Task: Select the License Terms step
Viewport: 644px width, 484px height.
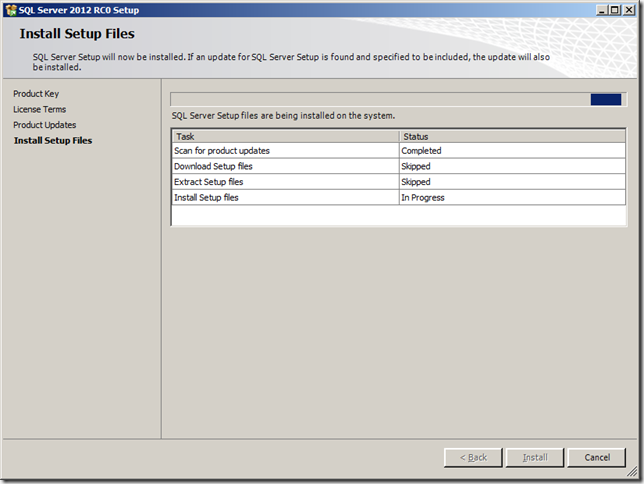Action: (x=39, y=109)
